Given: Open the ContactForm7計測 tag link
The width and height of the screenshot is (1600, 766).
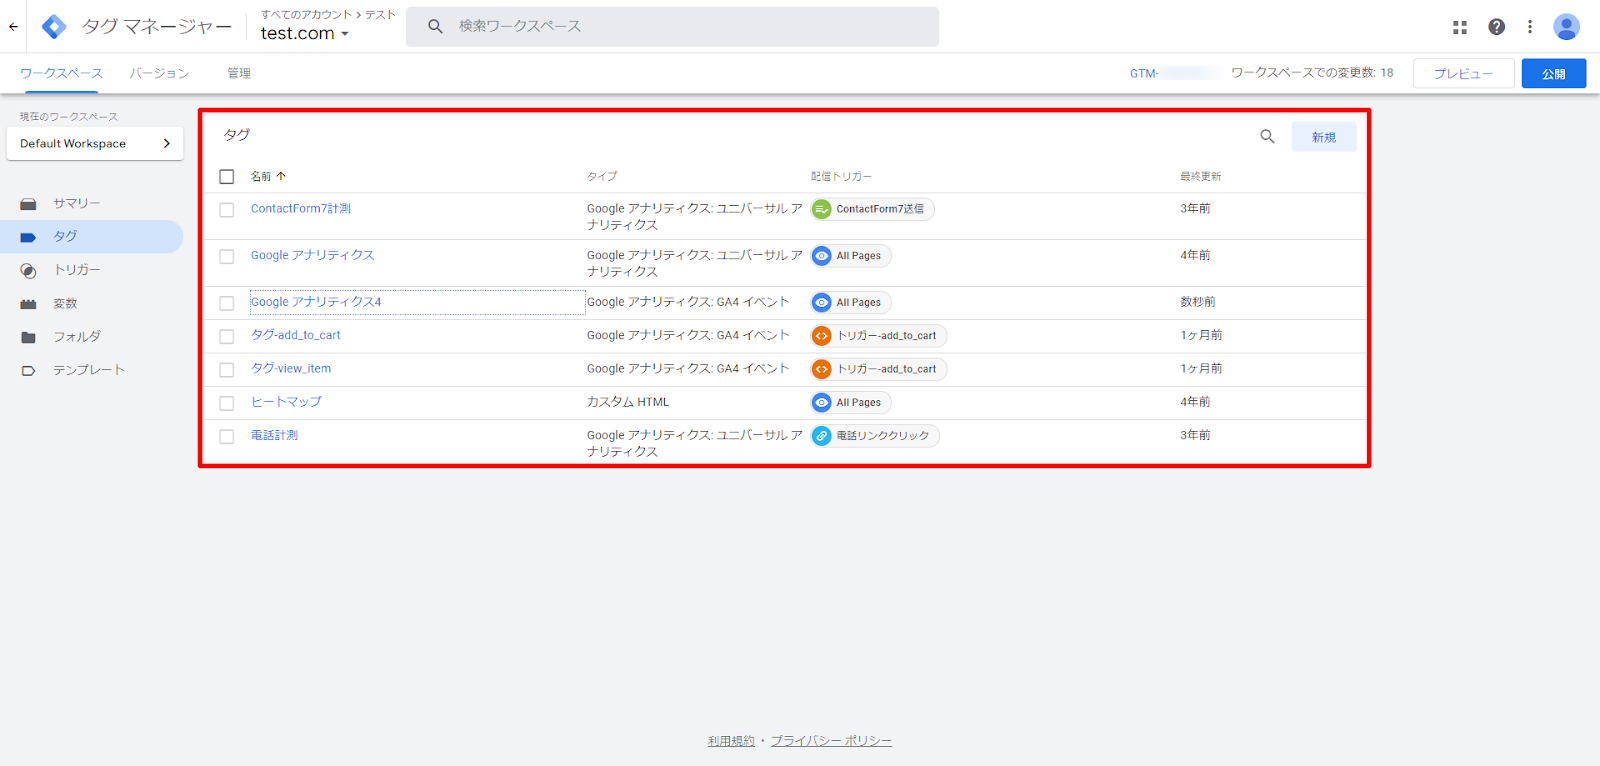Looking at the screenshot, I should click(301, 209).
